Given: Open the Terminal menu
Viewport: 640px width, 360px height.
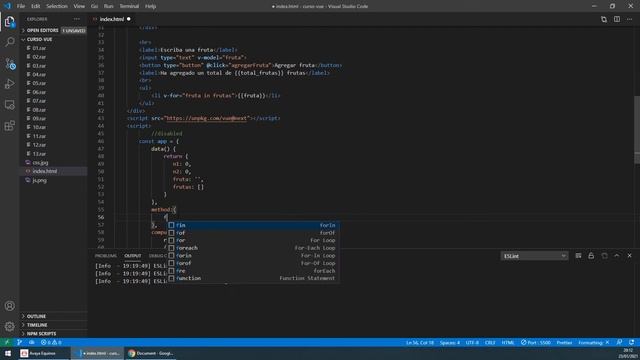Looking at the screenshot, I should point(129,6).
